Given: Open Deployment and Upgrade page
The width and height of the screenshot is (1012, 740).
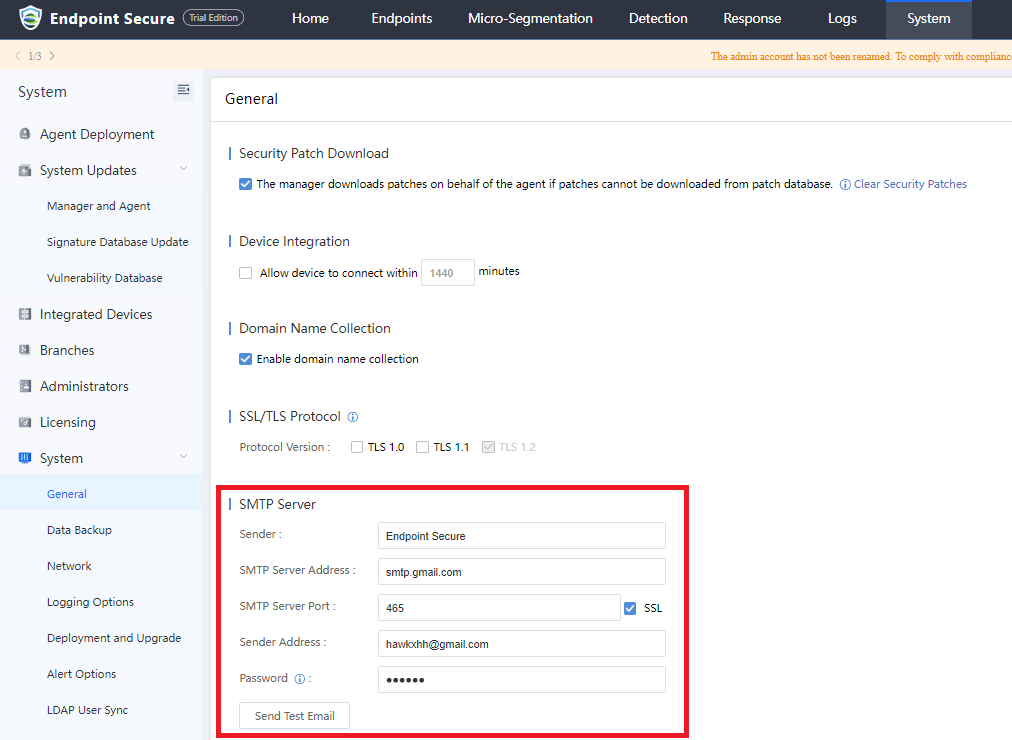Looking at the screenshot, I should 114,638.
